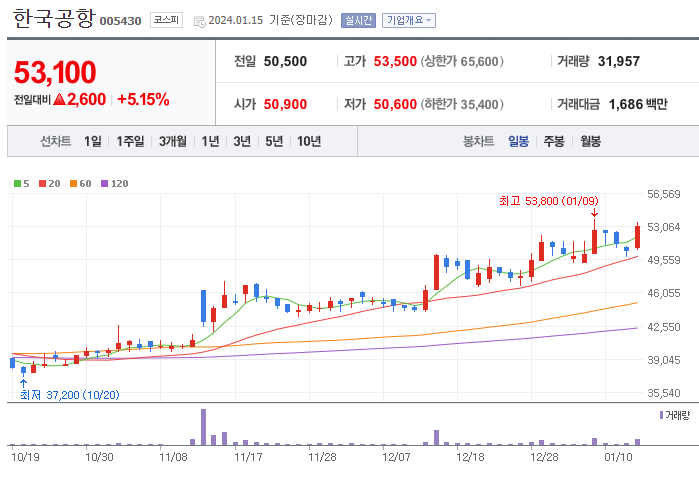Select the 10년 line chart tab
Image resolution: width=699 pixels, height=479 pixels.
coord(309,141)
